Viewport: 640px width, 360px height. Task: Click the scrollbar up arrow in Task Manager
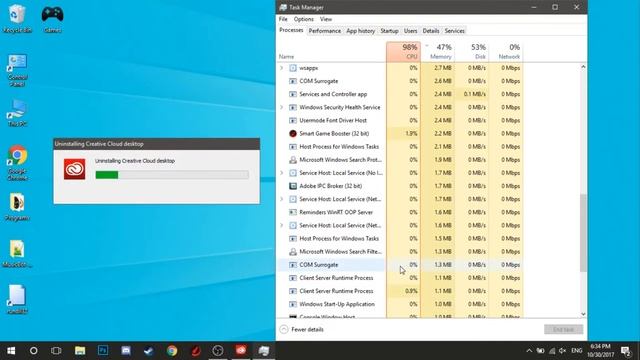coord(583,67)
